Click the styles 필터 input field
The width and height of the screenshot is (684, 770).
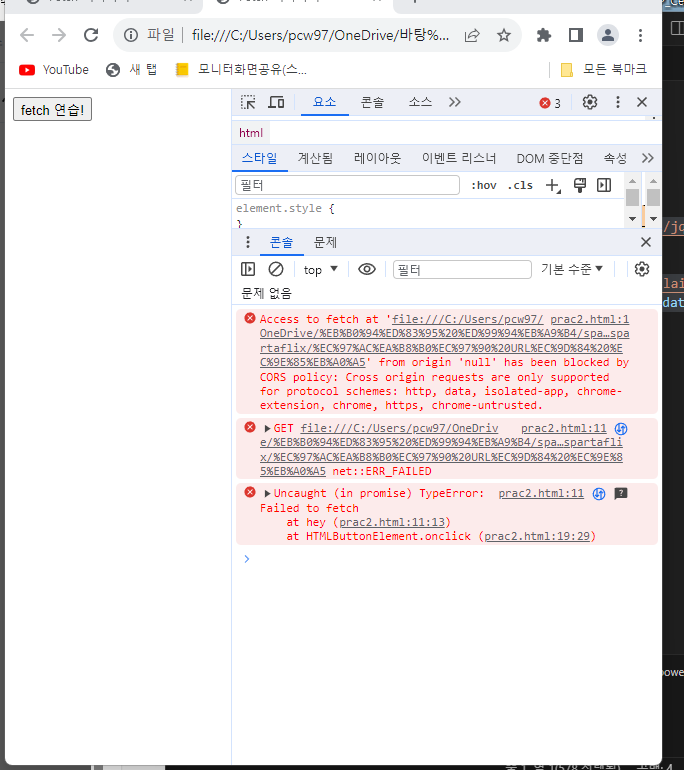(x=347, y=185)
